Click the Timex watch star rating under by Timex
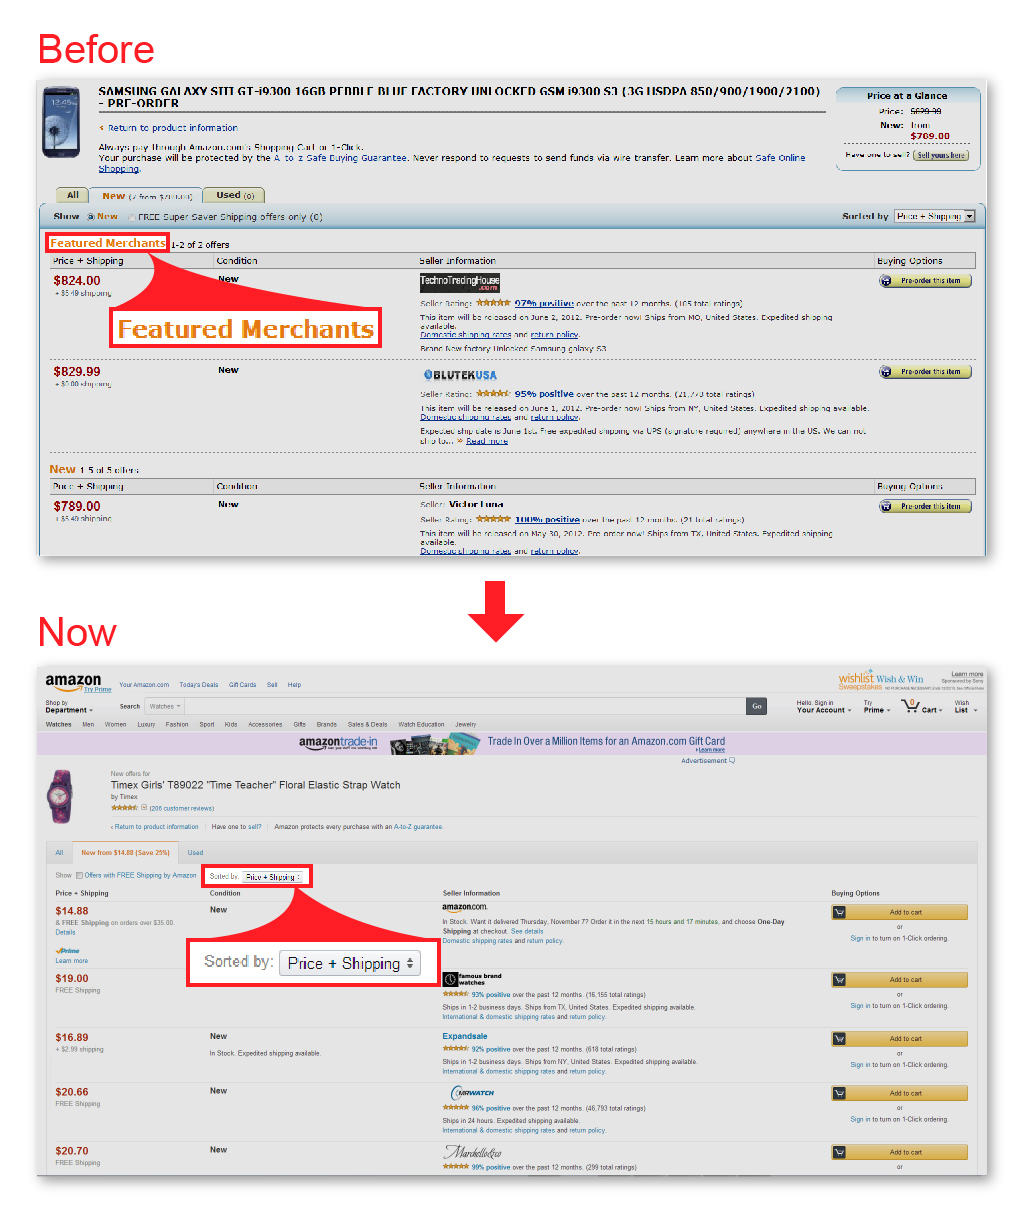The width and height of the screenshot is (1024, 1223). pos(124,808)
